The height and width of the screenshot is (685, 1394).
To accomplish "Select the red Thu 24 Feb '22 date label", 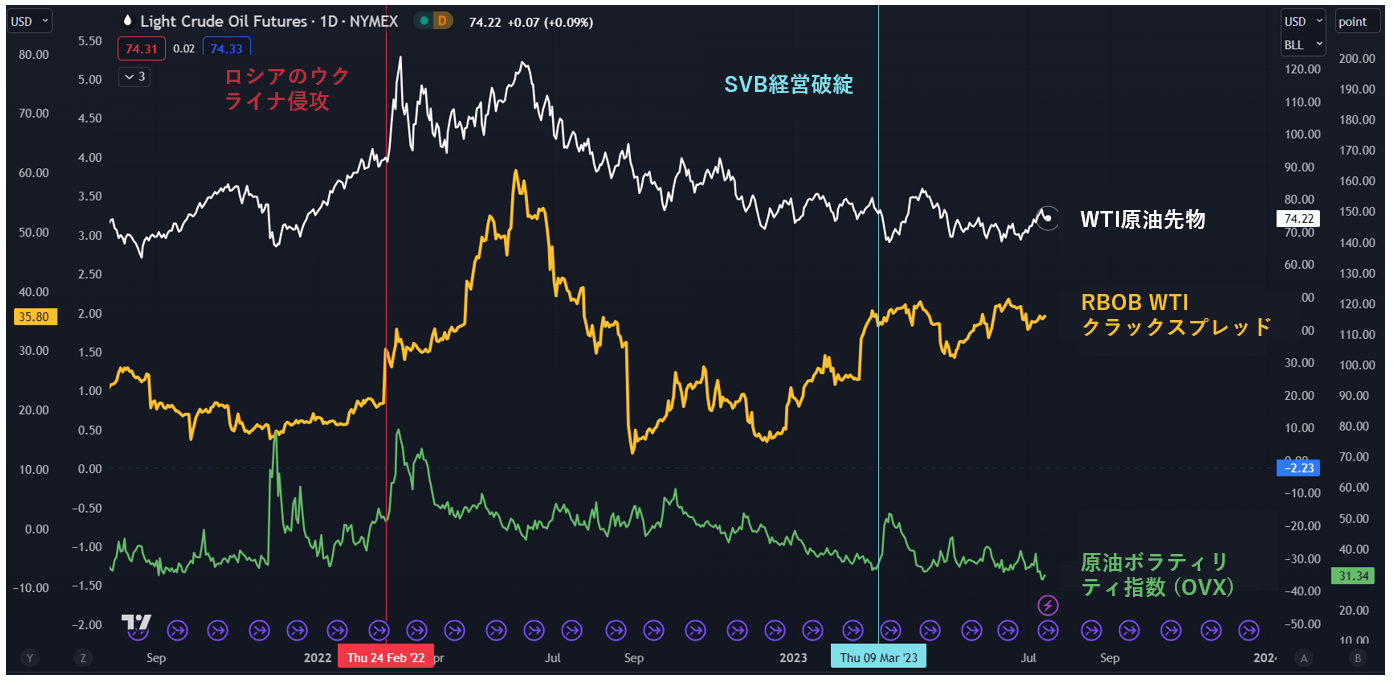I will click(x=386, y=657).
